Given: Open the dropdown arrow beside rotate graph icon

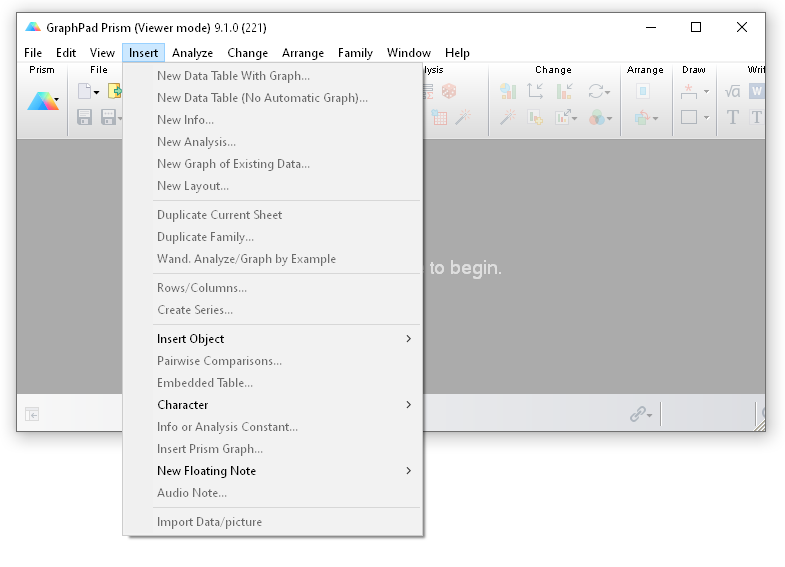Looking at the screenshot, I should click(x=607, y=93).
